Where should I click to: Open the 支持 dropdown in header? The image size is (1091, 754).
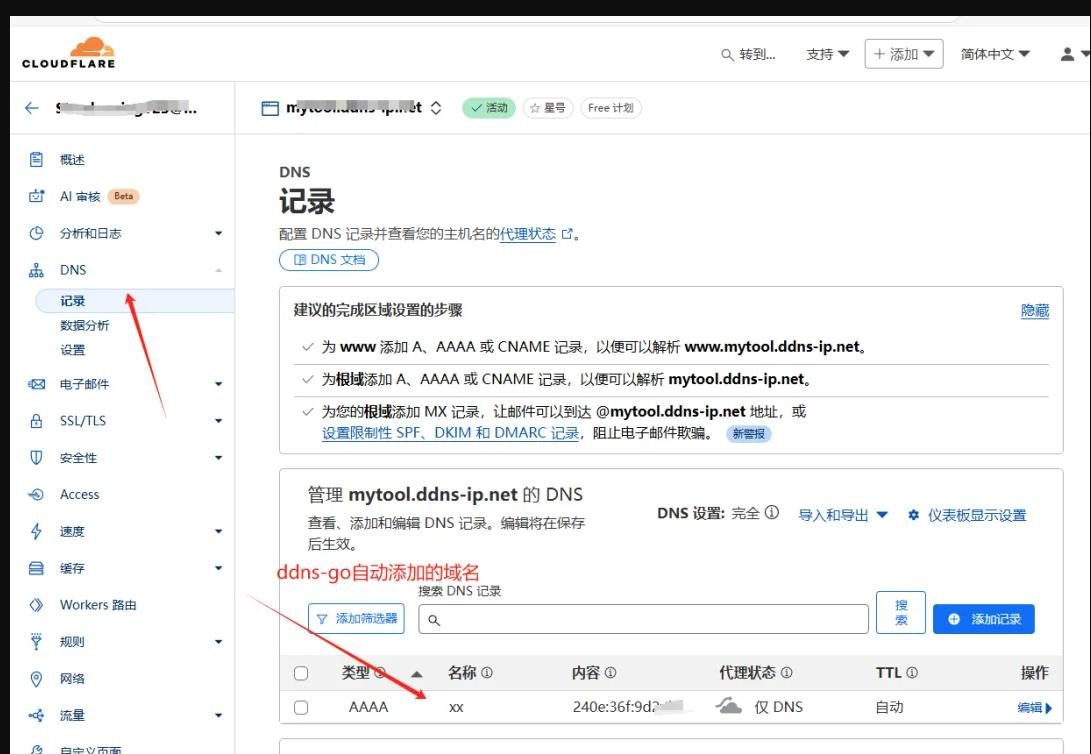827,54
